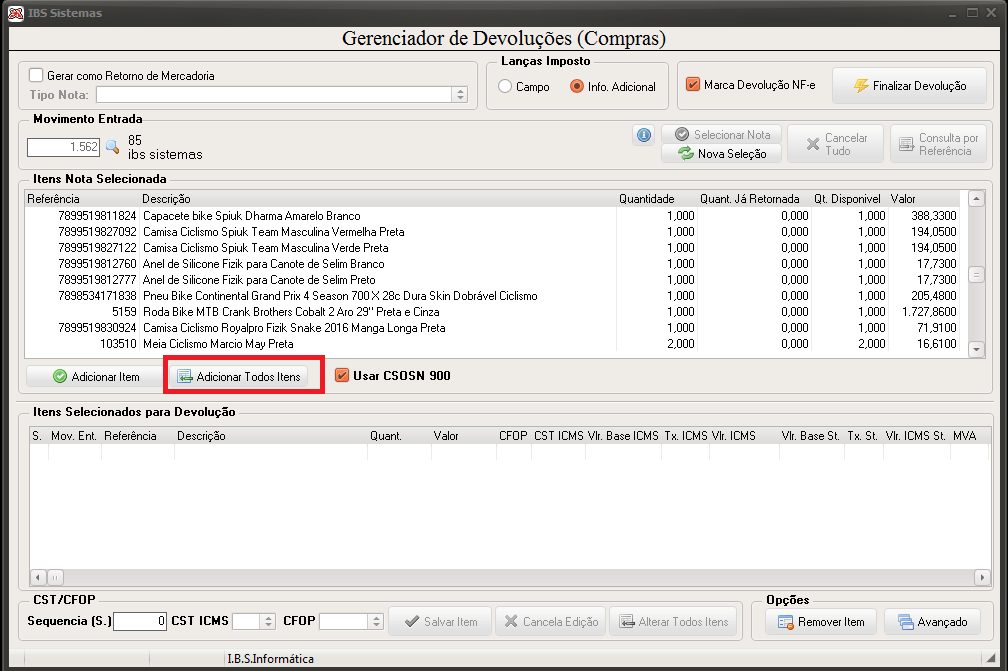
Task: Select the Campo radio option
Action: 505,87
